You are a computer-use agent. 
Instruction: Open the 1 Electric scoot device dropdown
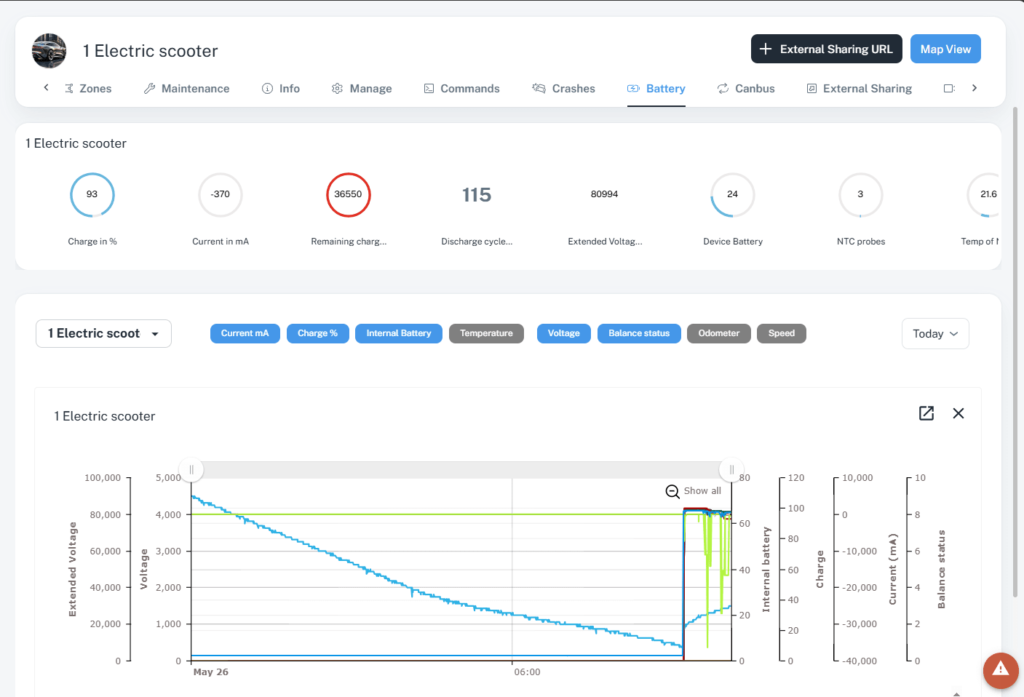tap(103, 333)
